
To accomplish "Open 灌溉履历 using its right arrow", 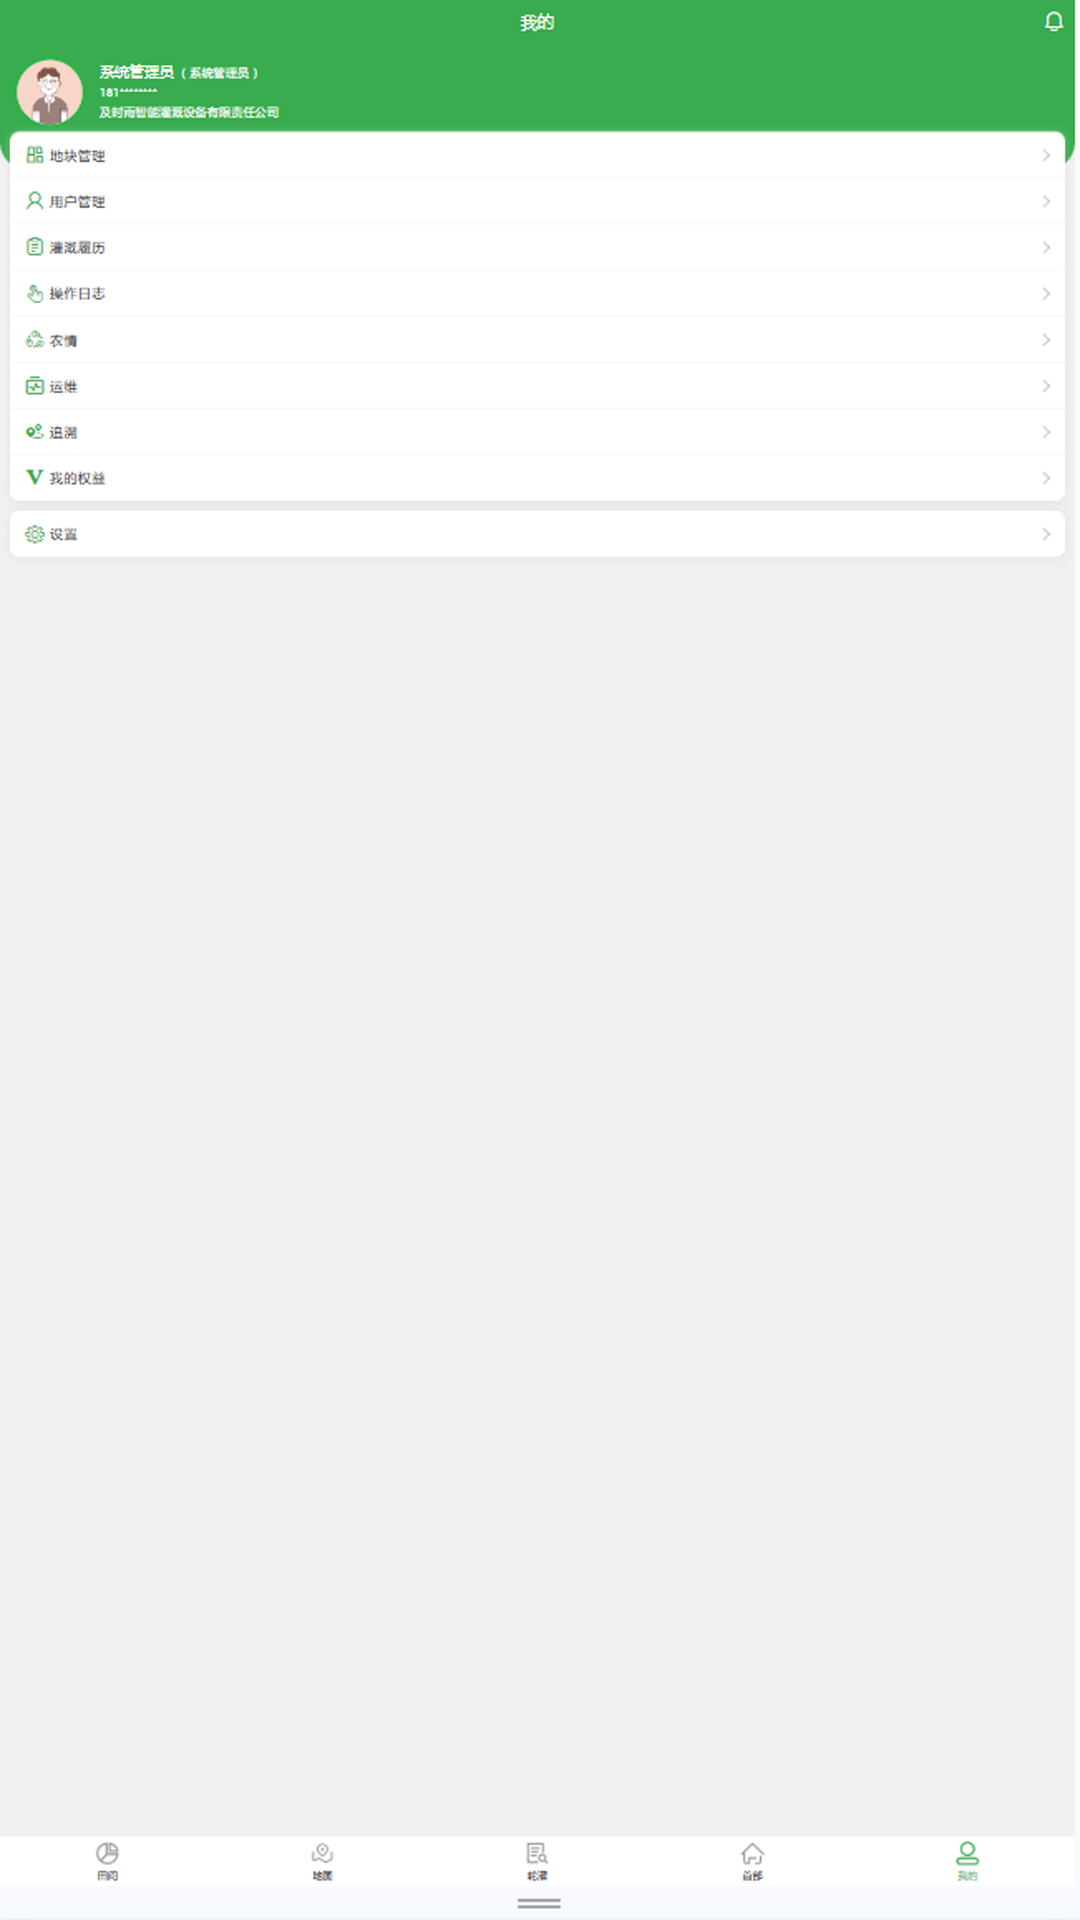I will pos(1046,247).
